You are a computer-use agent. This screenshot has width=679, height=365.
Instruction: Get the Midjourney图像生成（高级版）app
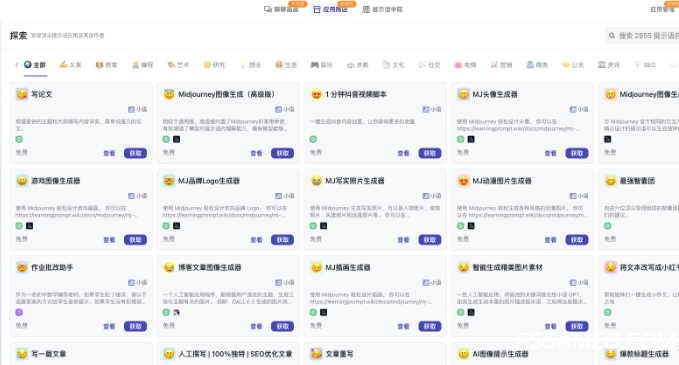[282, 153]
